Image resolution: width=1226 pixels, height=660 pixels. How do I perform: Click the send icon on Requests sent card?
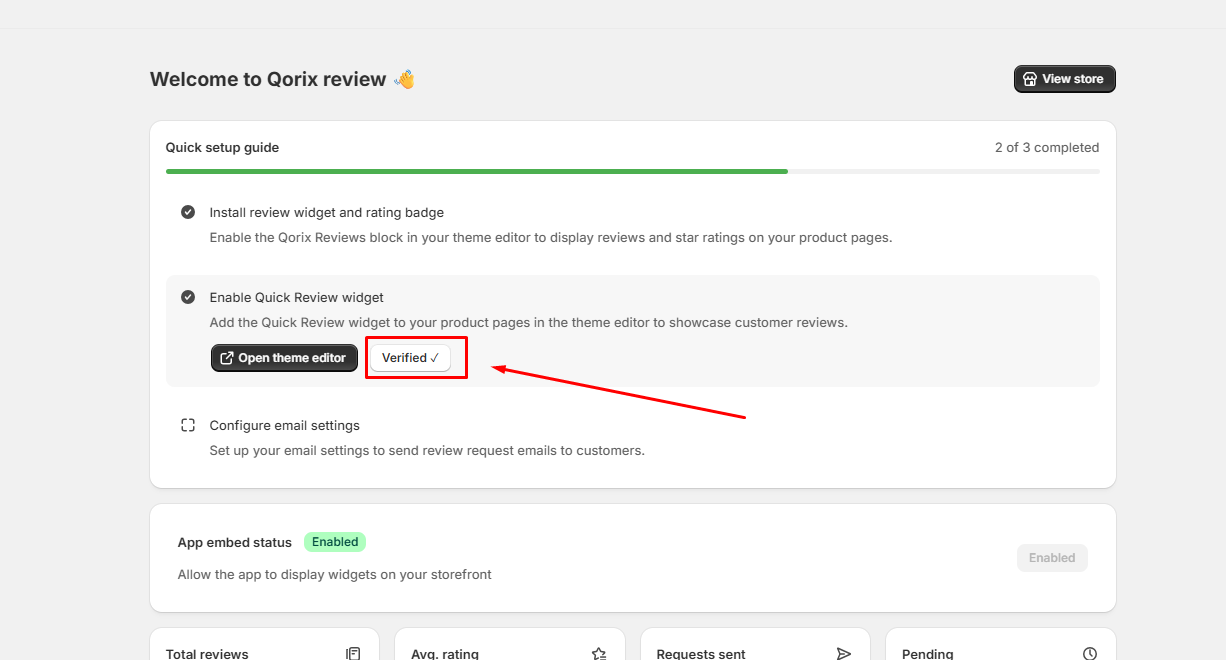pos(844,654)
